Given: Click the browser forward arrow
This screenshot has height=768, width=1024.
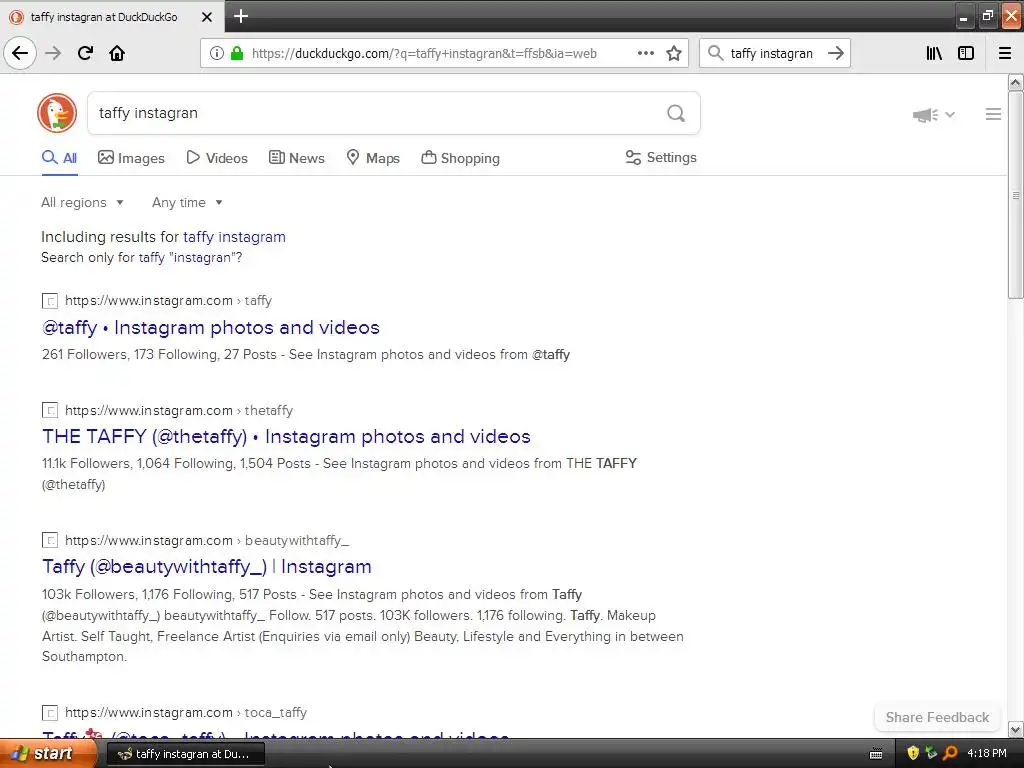Looking at the screenshot, I should click(x=53, y=53).
